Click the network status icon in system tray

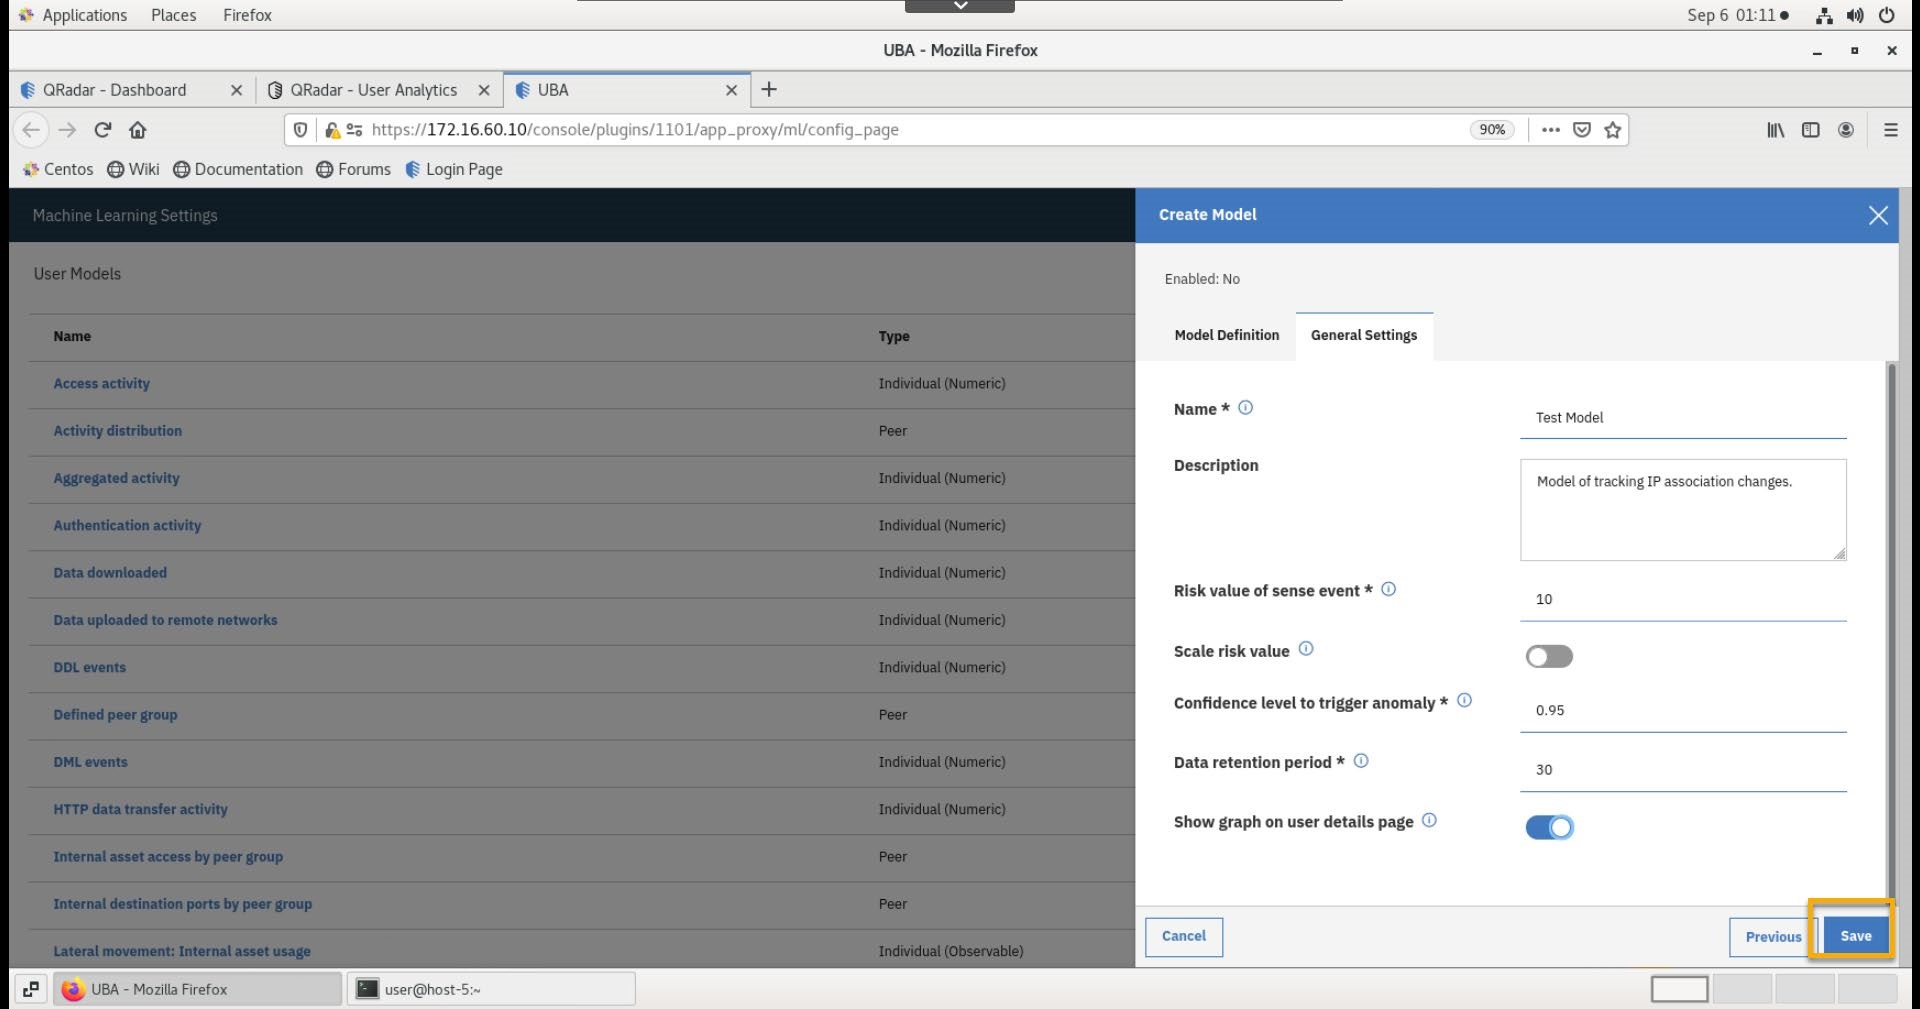(x=1824, y=15)
